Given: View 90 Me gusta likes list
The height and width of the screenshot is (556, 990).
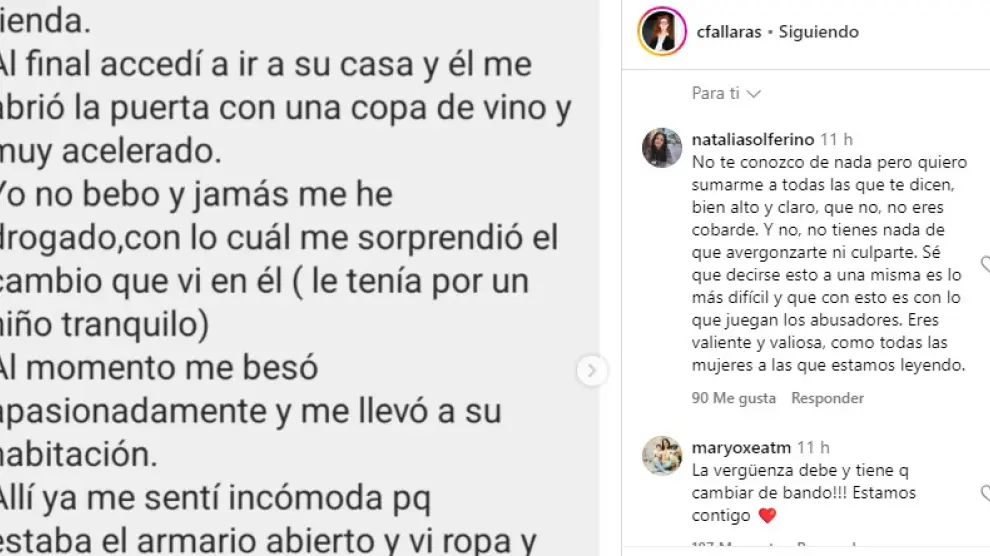Looking at the screenshot, I should coord(734,398).
